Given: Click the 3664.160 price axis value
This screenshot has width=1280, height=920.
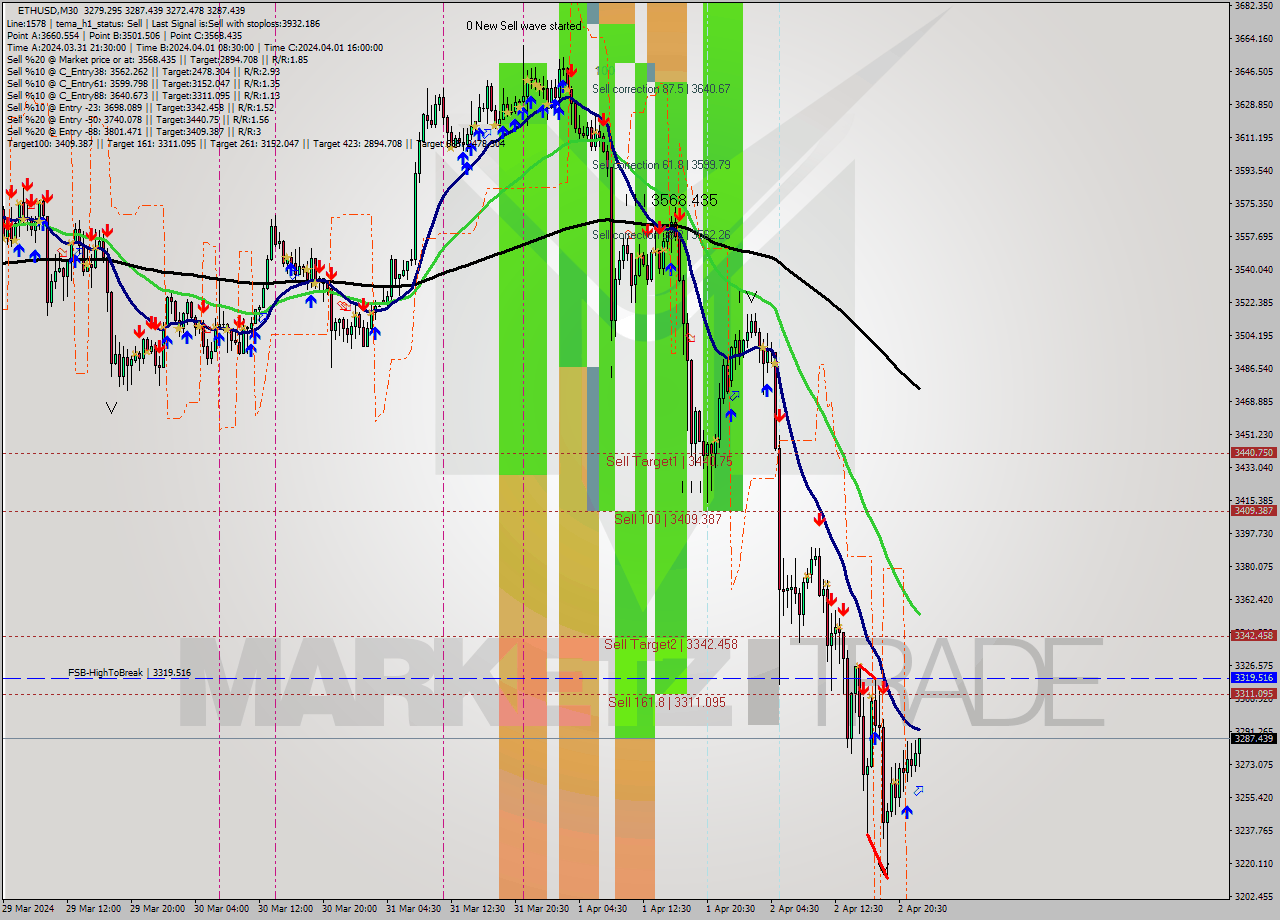Looking at the screenshot, I should pyautogui.click(x=1254, y=39).
